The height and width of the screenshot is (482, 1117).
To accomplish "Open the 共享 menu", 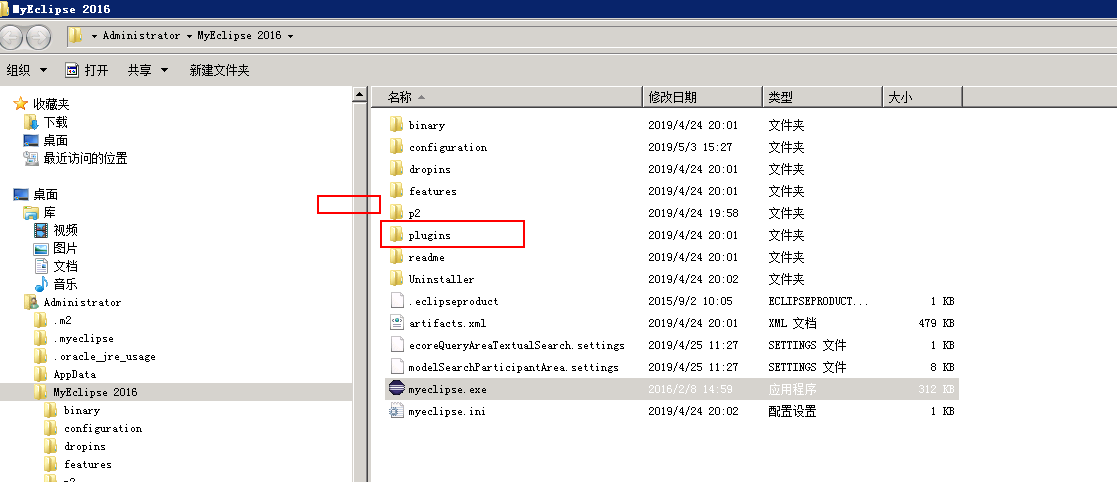I will click(148, 70).
